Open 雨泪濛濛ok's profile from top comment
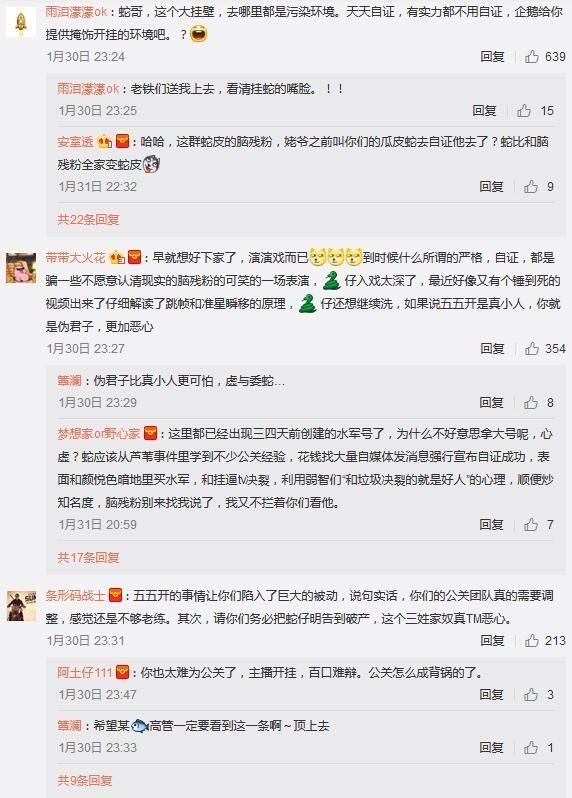Image resolution: width=572 pixels, height=798 pixels. point(76,12)
